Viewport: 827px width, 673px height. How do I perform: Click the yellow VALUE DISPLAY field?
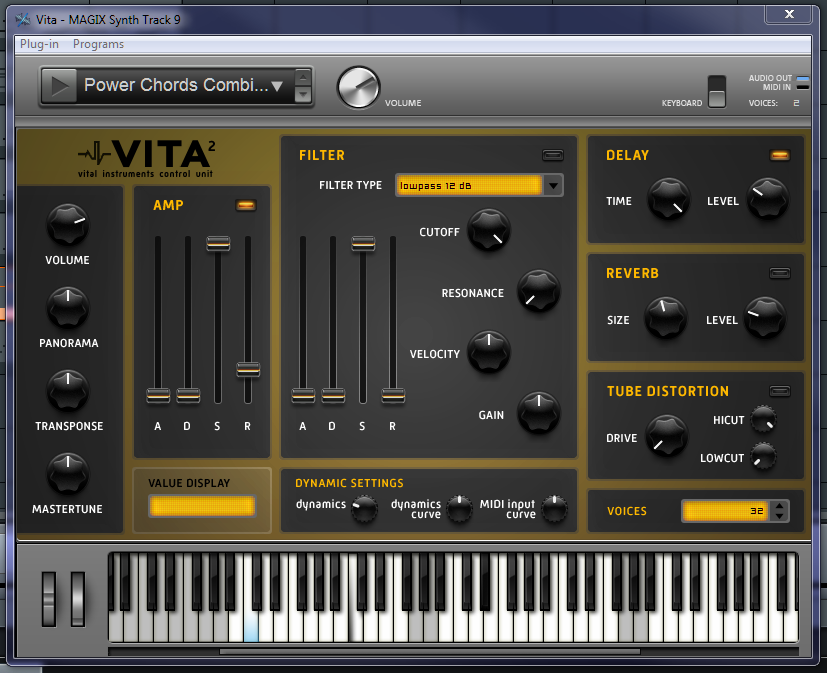point(203,506)
